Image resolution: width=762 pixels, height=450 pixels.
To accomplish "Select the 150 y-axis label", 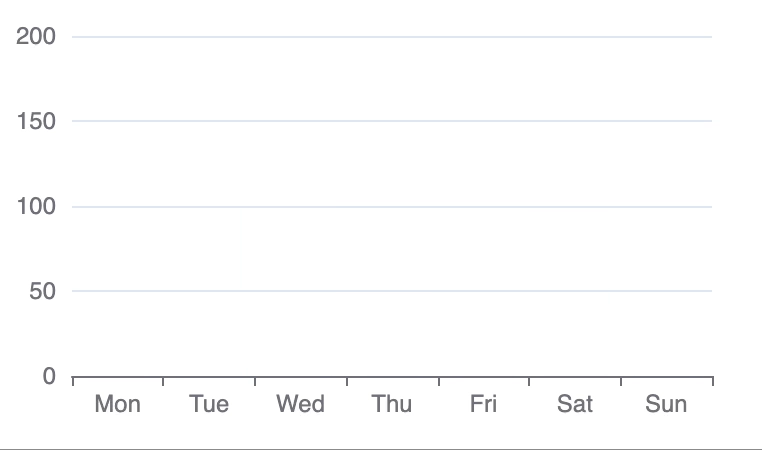I will tap(36, 121).
